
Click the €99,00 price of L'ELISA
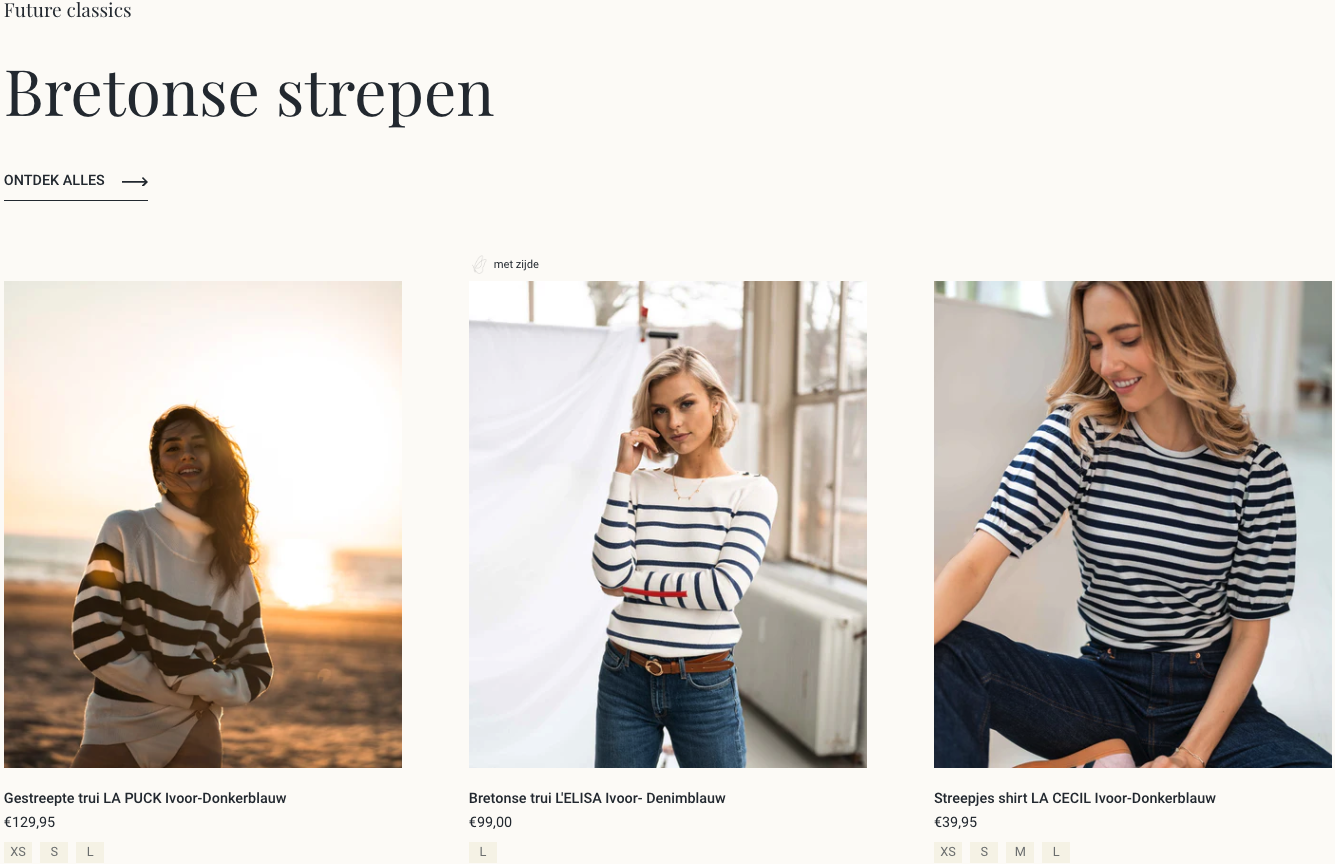(490, 822)
